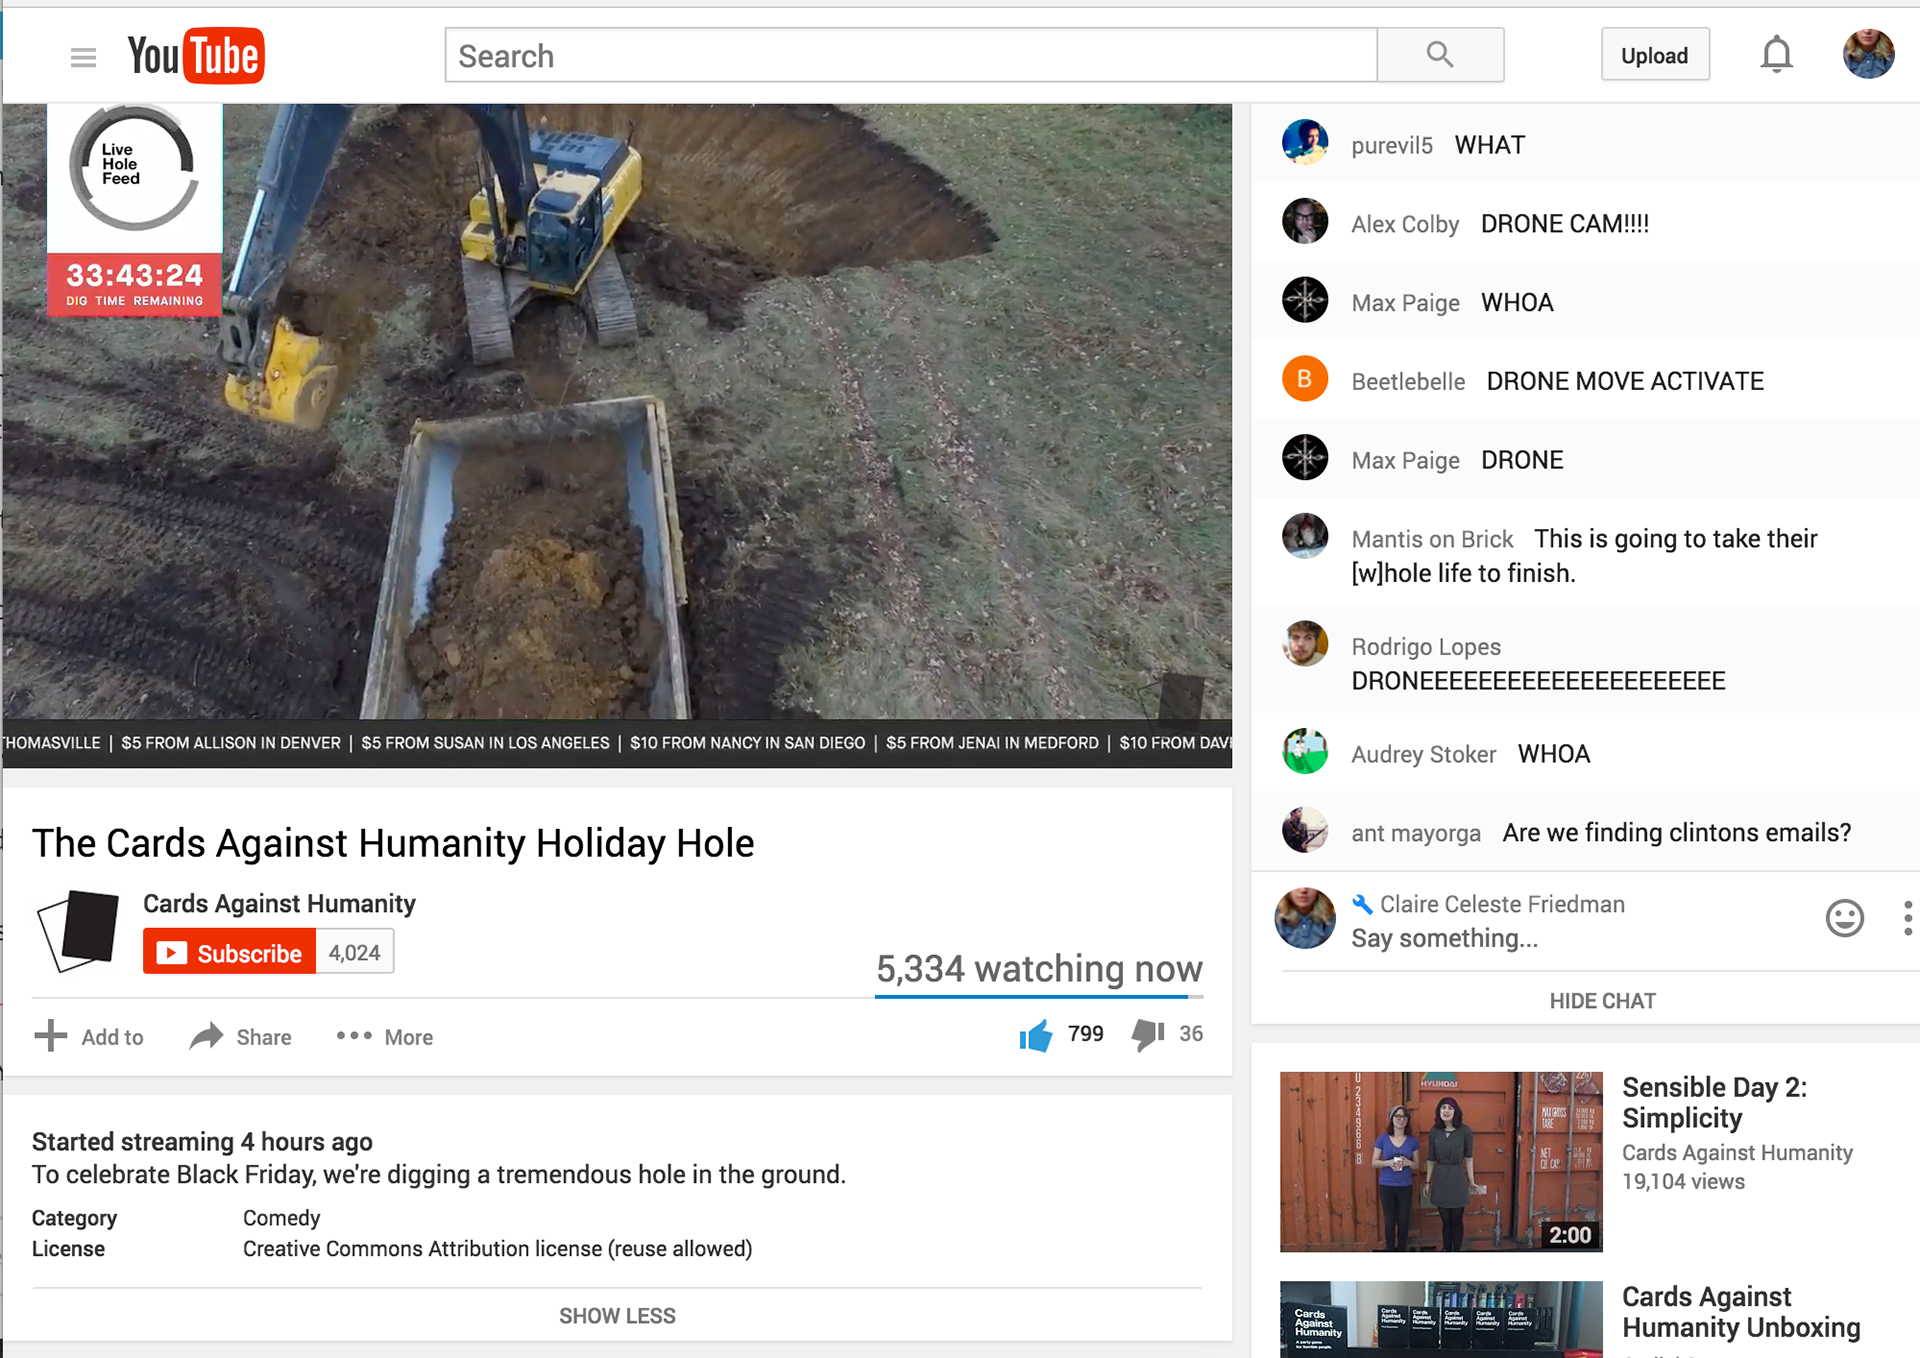Click the Claire Celeste Friedman name

click(x=1502, y=904)
